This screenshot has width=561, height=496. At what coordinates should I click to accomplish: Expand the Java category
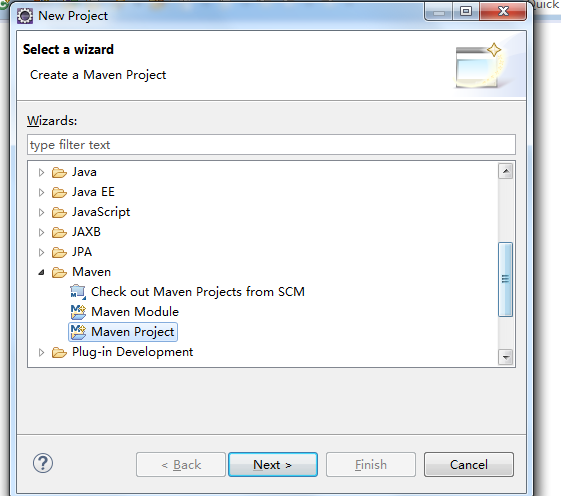tap(41, 172)
